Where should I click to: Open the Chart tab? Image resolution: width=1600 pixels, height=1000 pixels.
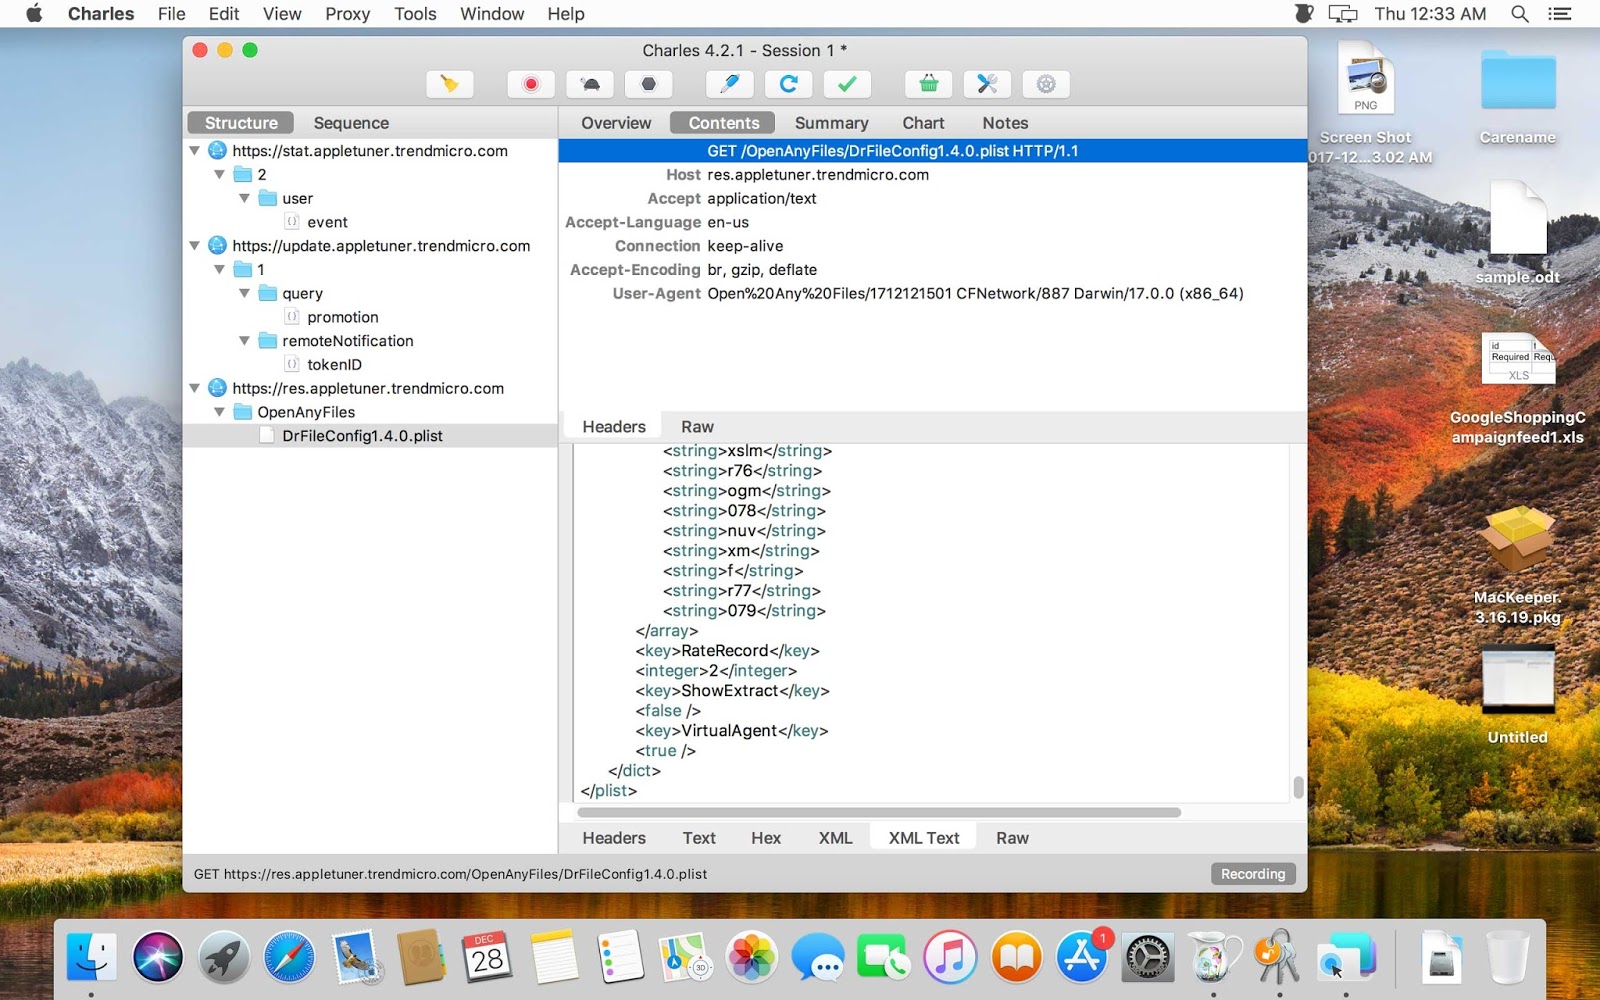pyautogui.click(x=923, y=123)
